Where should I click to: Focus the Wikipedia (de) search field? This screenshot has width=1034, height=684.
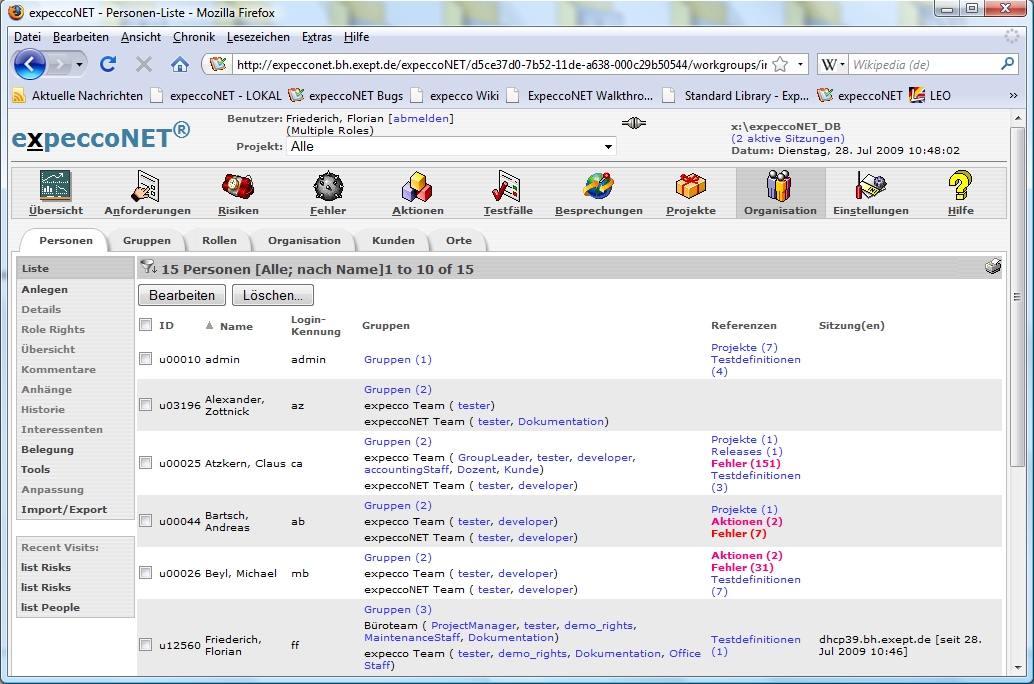tap(923, 65)
